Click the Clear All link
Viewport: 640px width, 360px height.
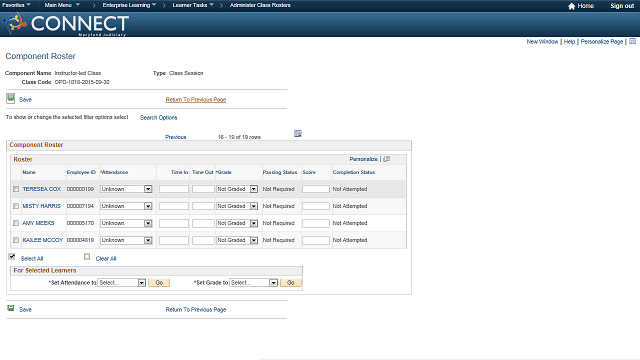pyautogui.click(x=106, y=259)
